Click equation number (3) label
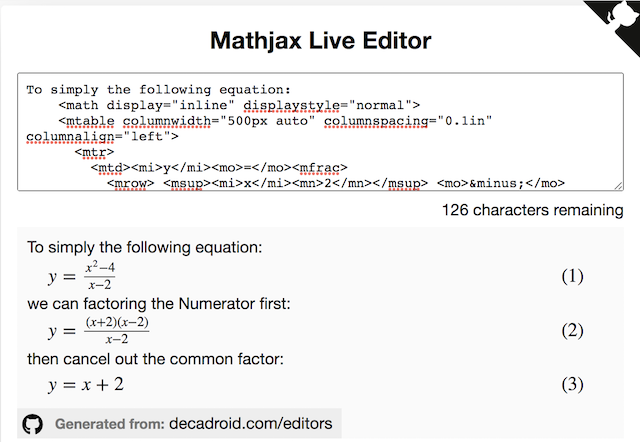640x442 pixels. click(x=572, y=384)
